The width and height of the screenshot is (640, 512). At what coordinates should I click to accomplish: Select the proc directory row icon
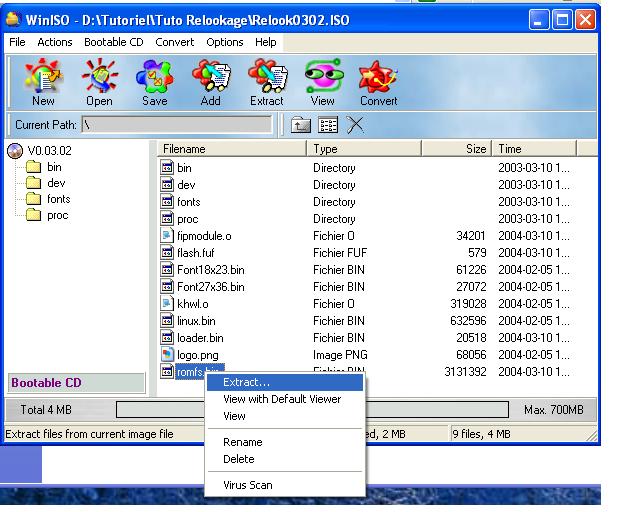[167, 219]
